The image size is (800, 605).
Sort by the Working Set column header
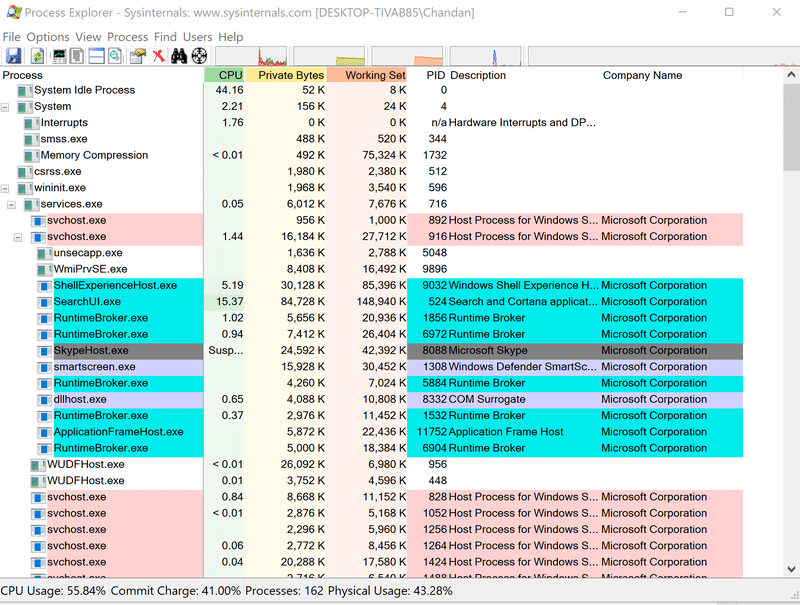(367, 75)
